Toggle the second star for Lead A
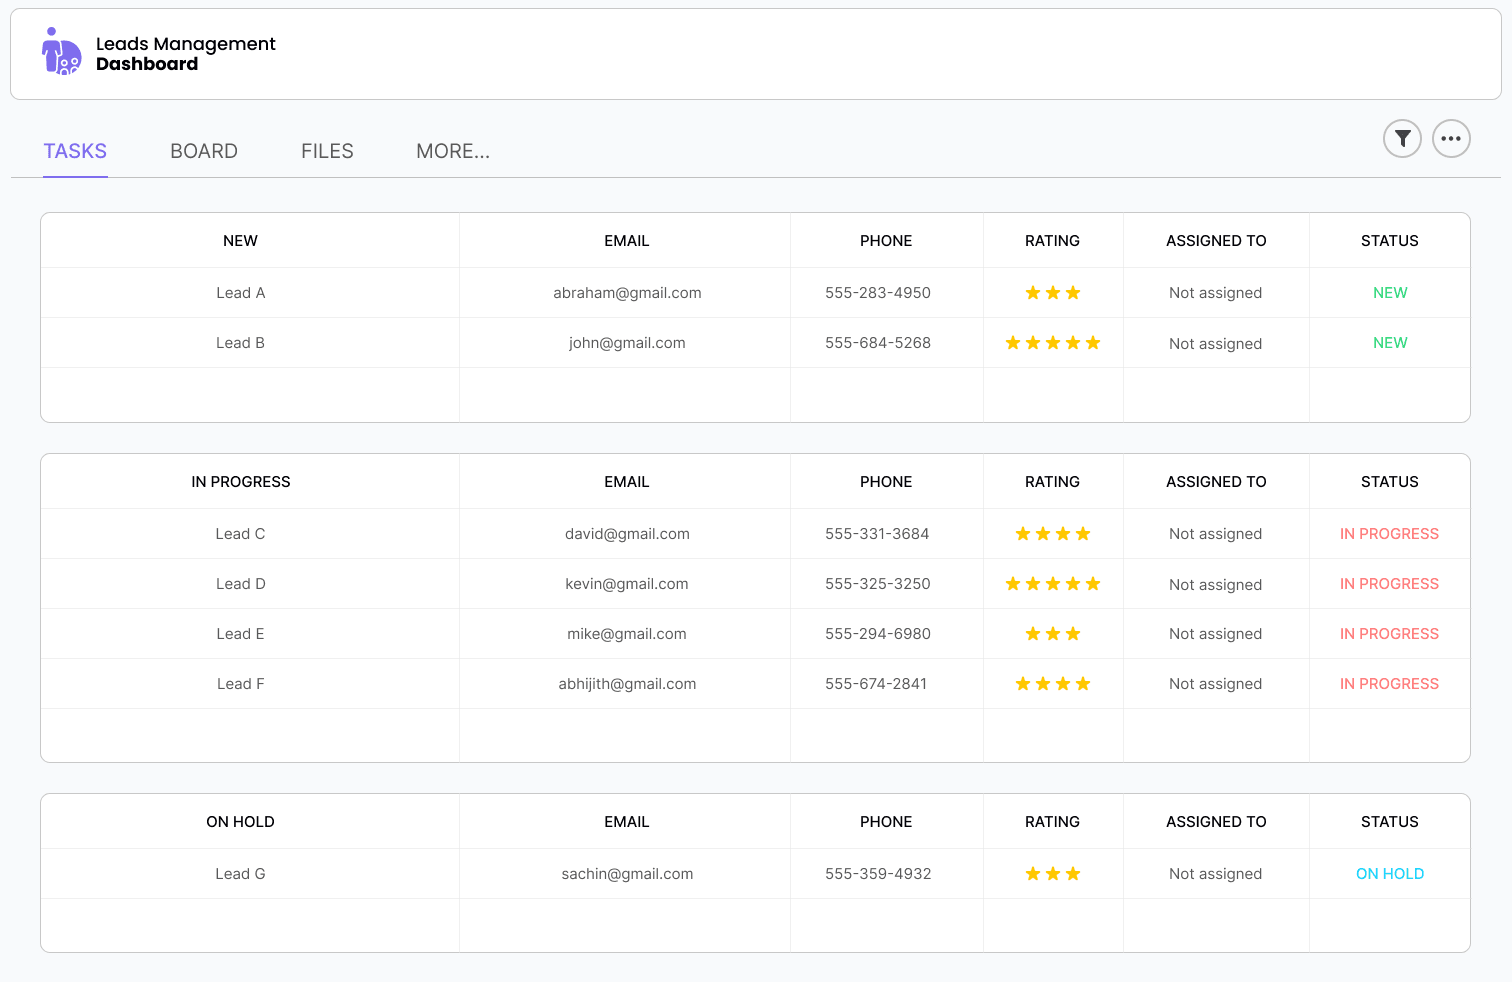This screenshot has height=982, width=1512. point(1053,292)
